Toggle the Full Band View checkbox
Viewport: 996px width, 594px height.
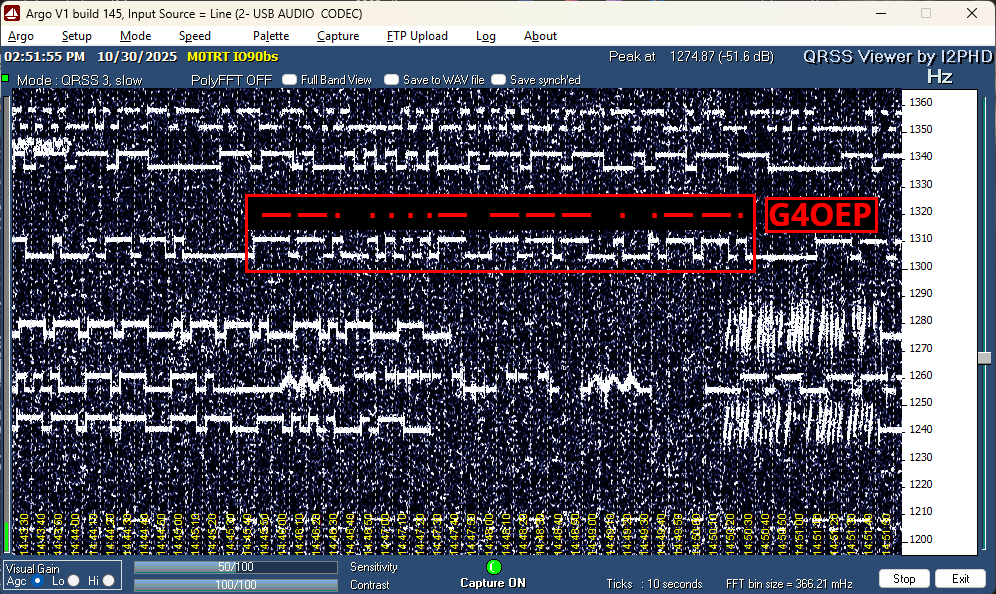(x=290, y=79)
